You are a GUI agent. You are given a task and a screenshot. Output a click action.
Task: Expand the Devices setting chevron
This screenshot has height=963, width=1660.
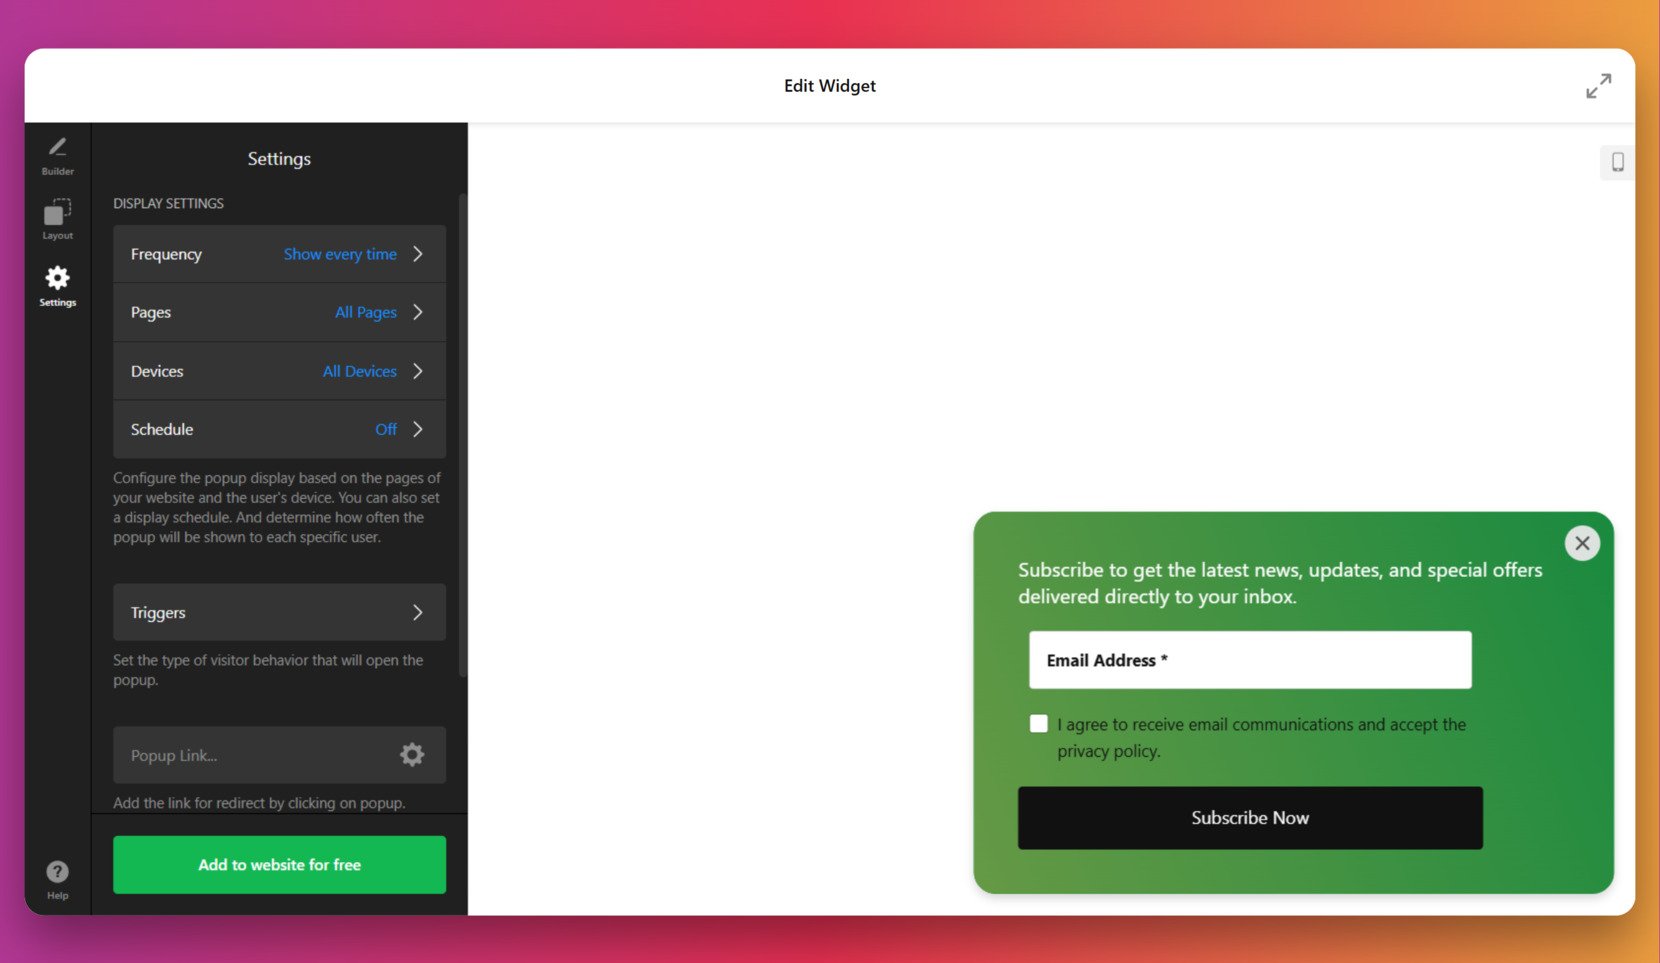418,371
